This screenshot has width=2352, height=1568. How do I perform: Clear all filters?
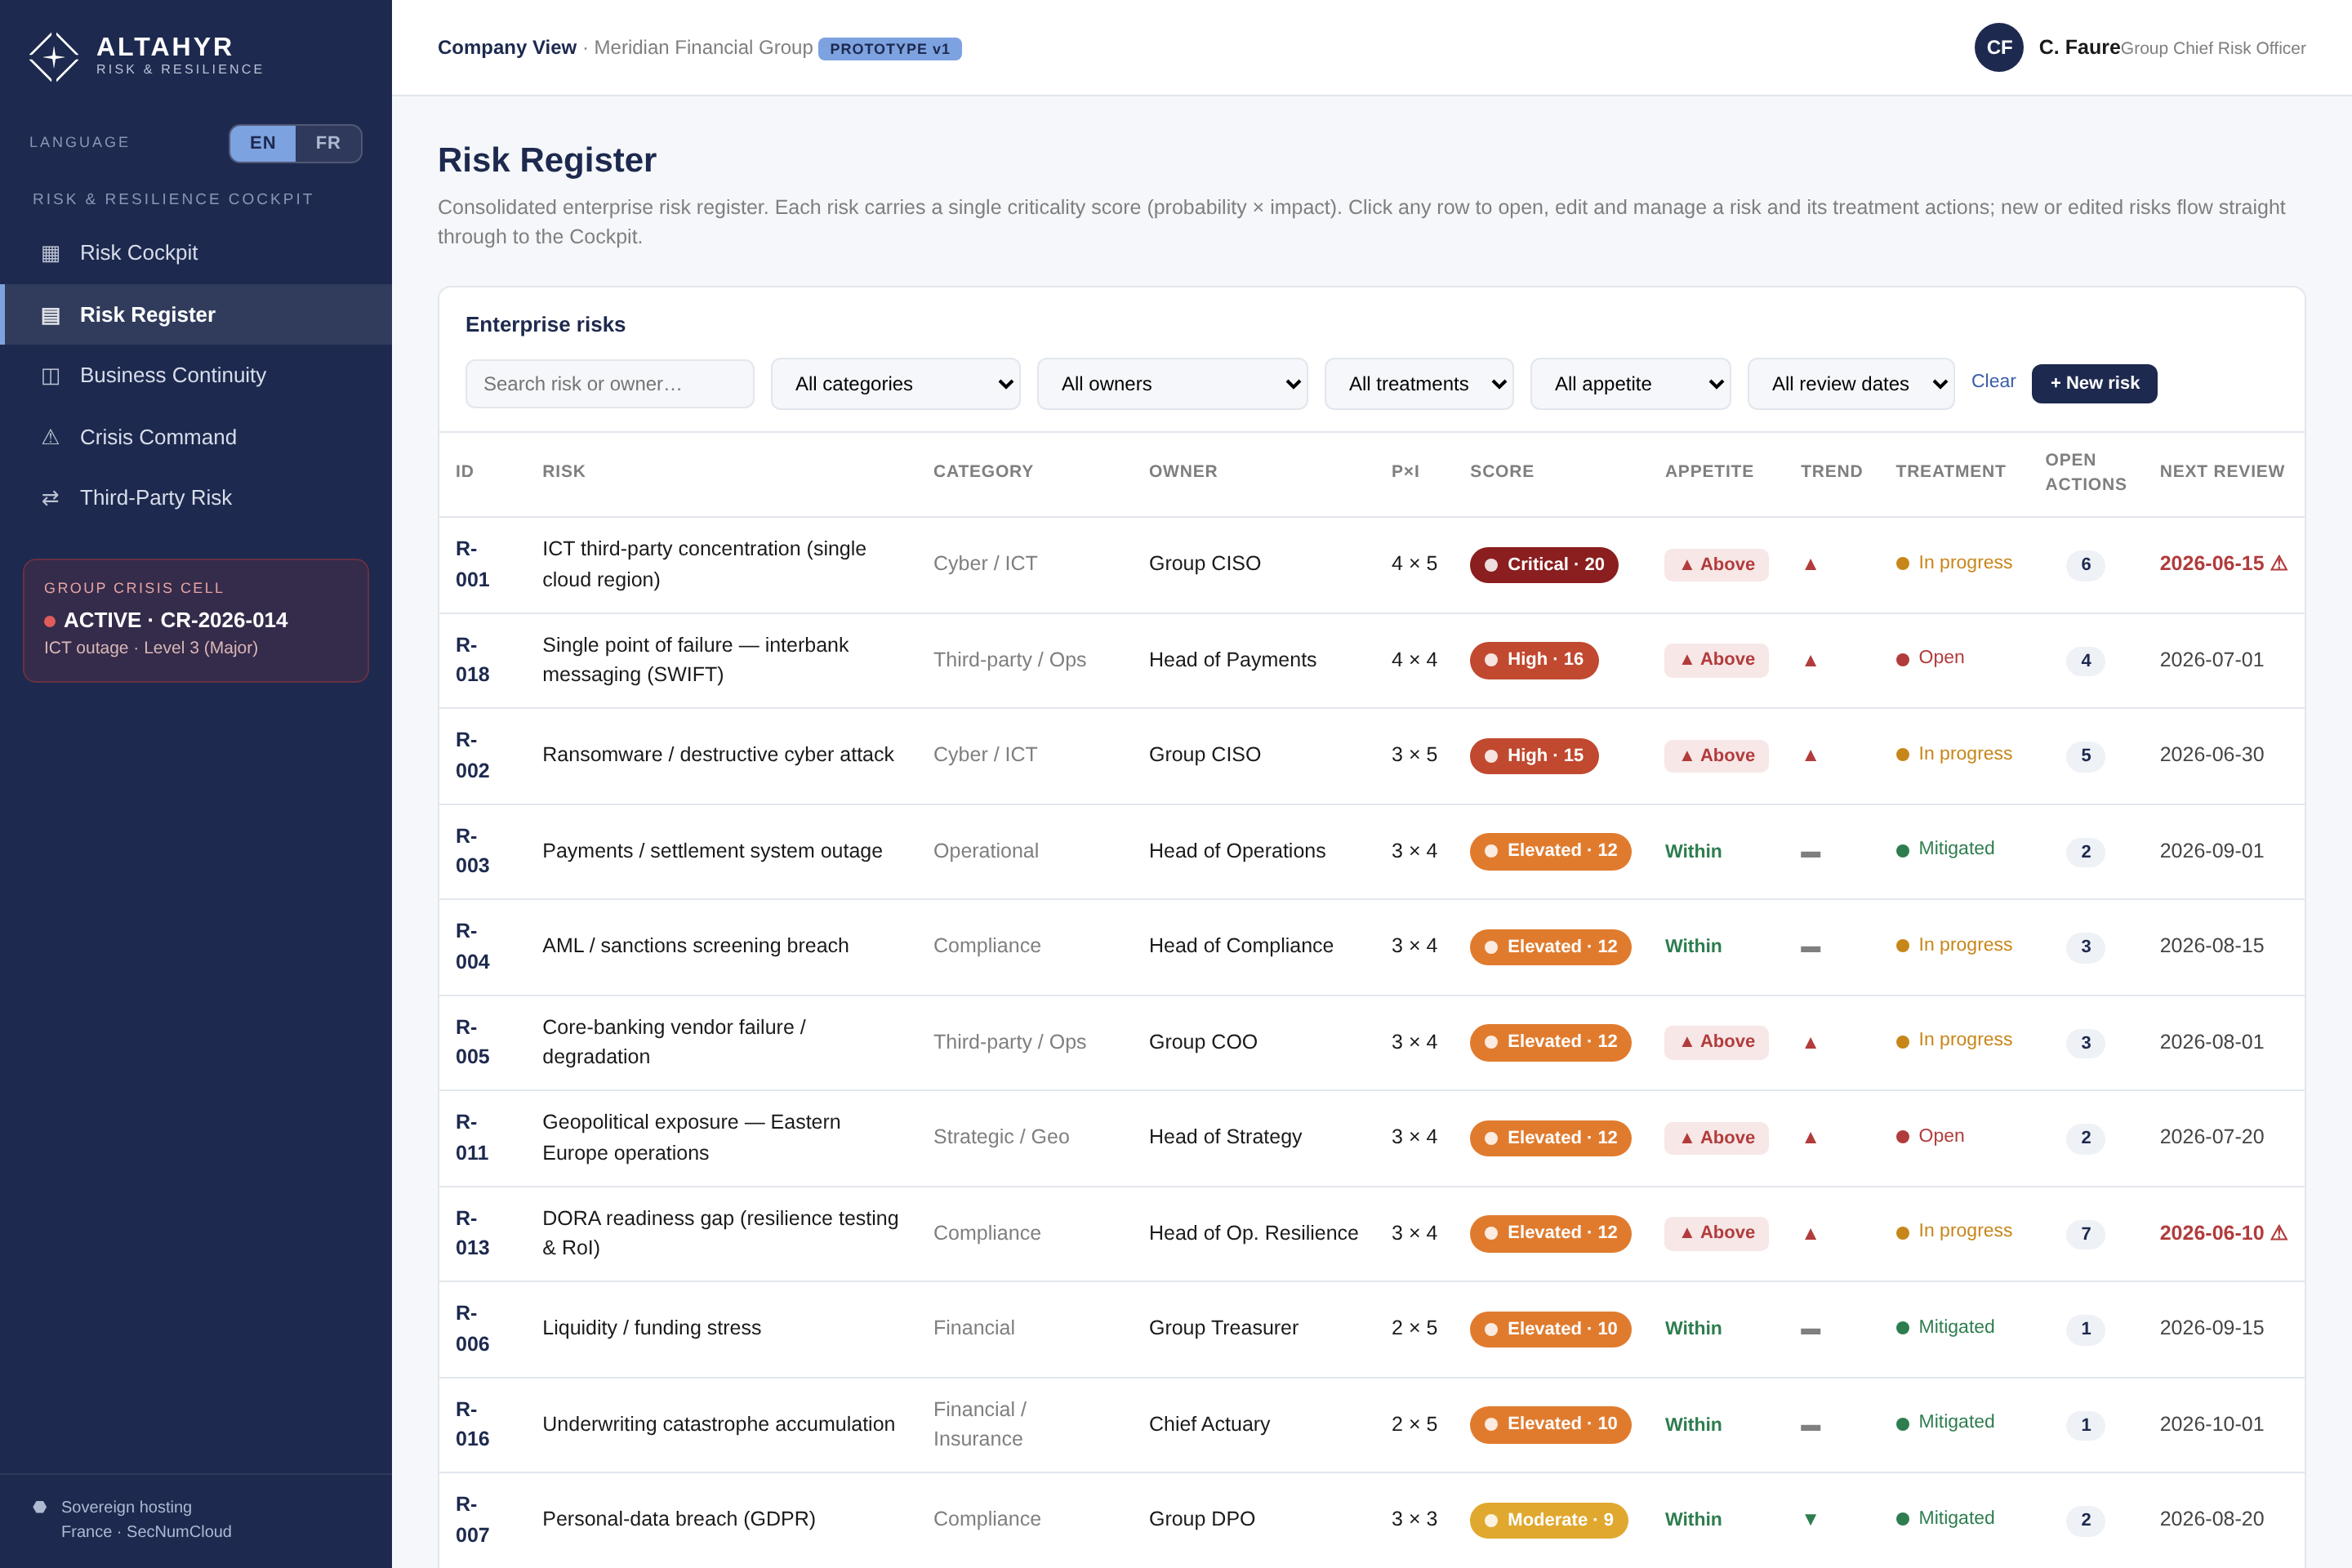(x=1993, y=381)
